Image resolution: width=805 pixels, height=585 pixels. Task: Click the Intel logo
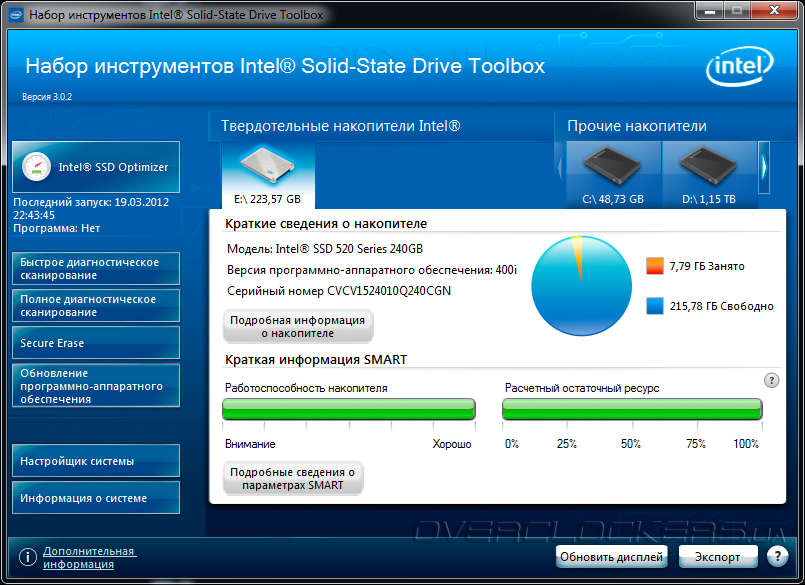[740, 66]
